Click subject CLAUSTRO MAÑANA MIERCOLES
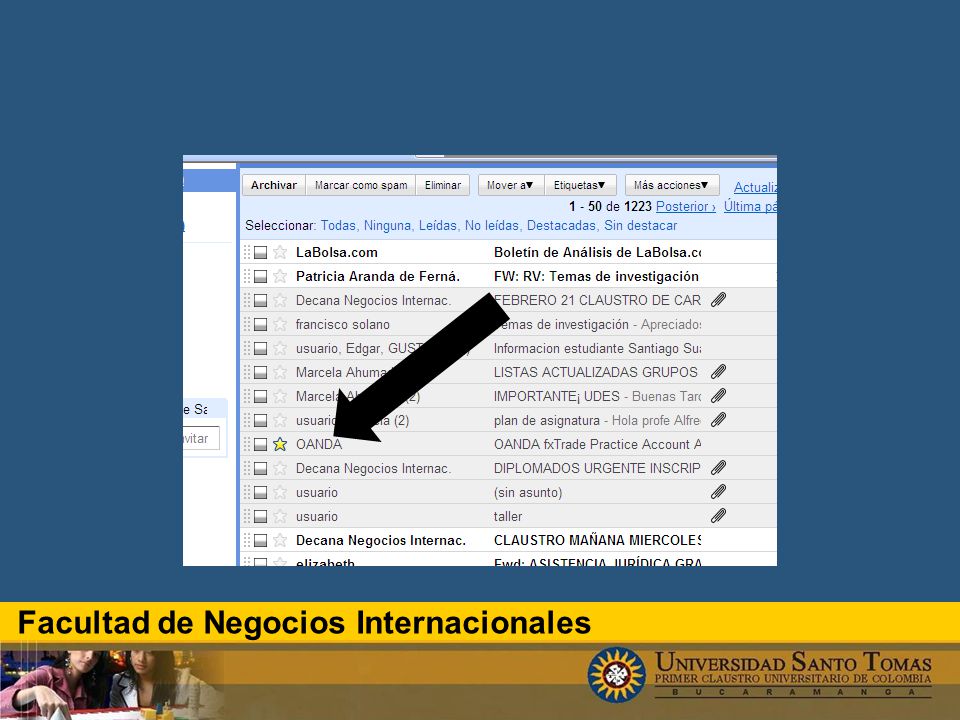 click(x=597, y=541)
